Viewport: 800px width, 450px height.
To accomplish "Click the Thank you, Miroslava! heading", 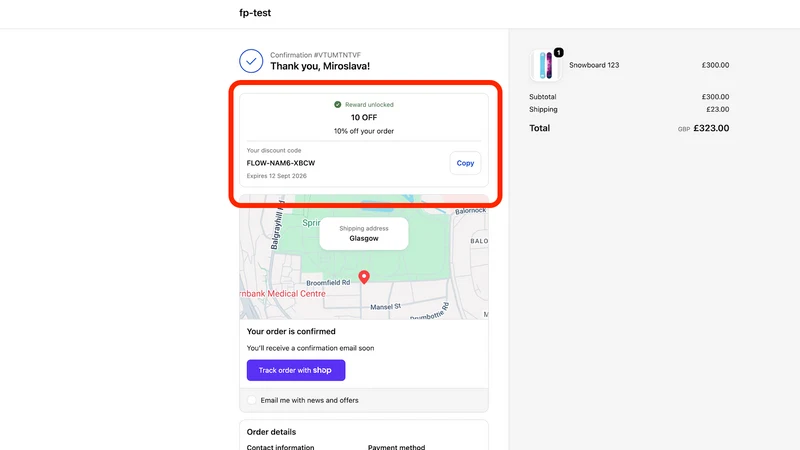I will (x=320, y=66).
